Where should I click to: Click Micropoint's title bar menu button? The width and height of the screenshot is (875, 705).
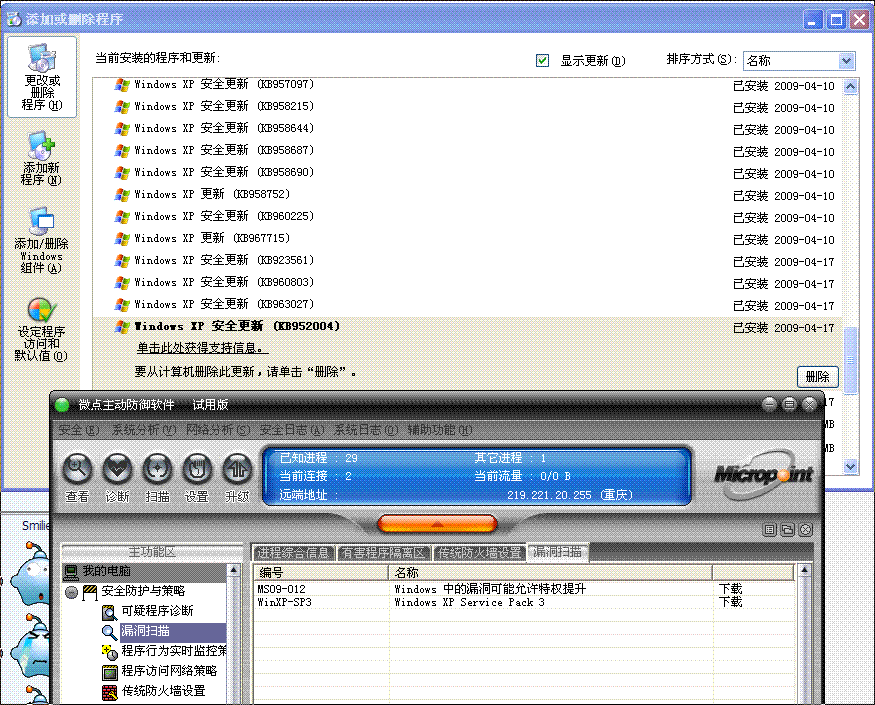point(789,404)
